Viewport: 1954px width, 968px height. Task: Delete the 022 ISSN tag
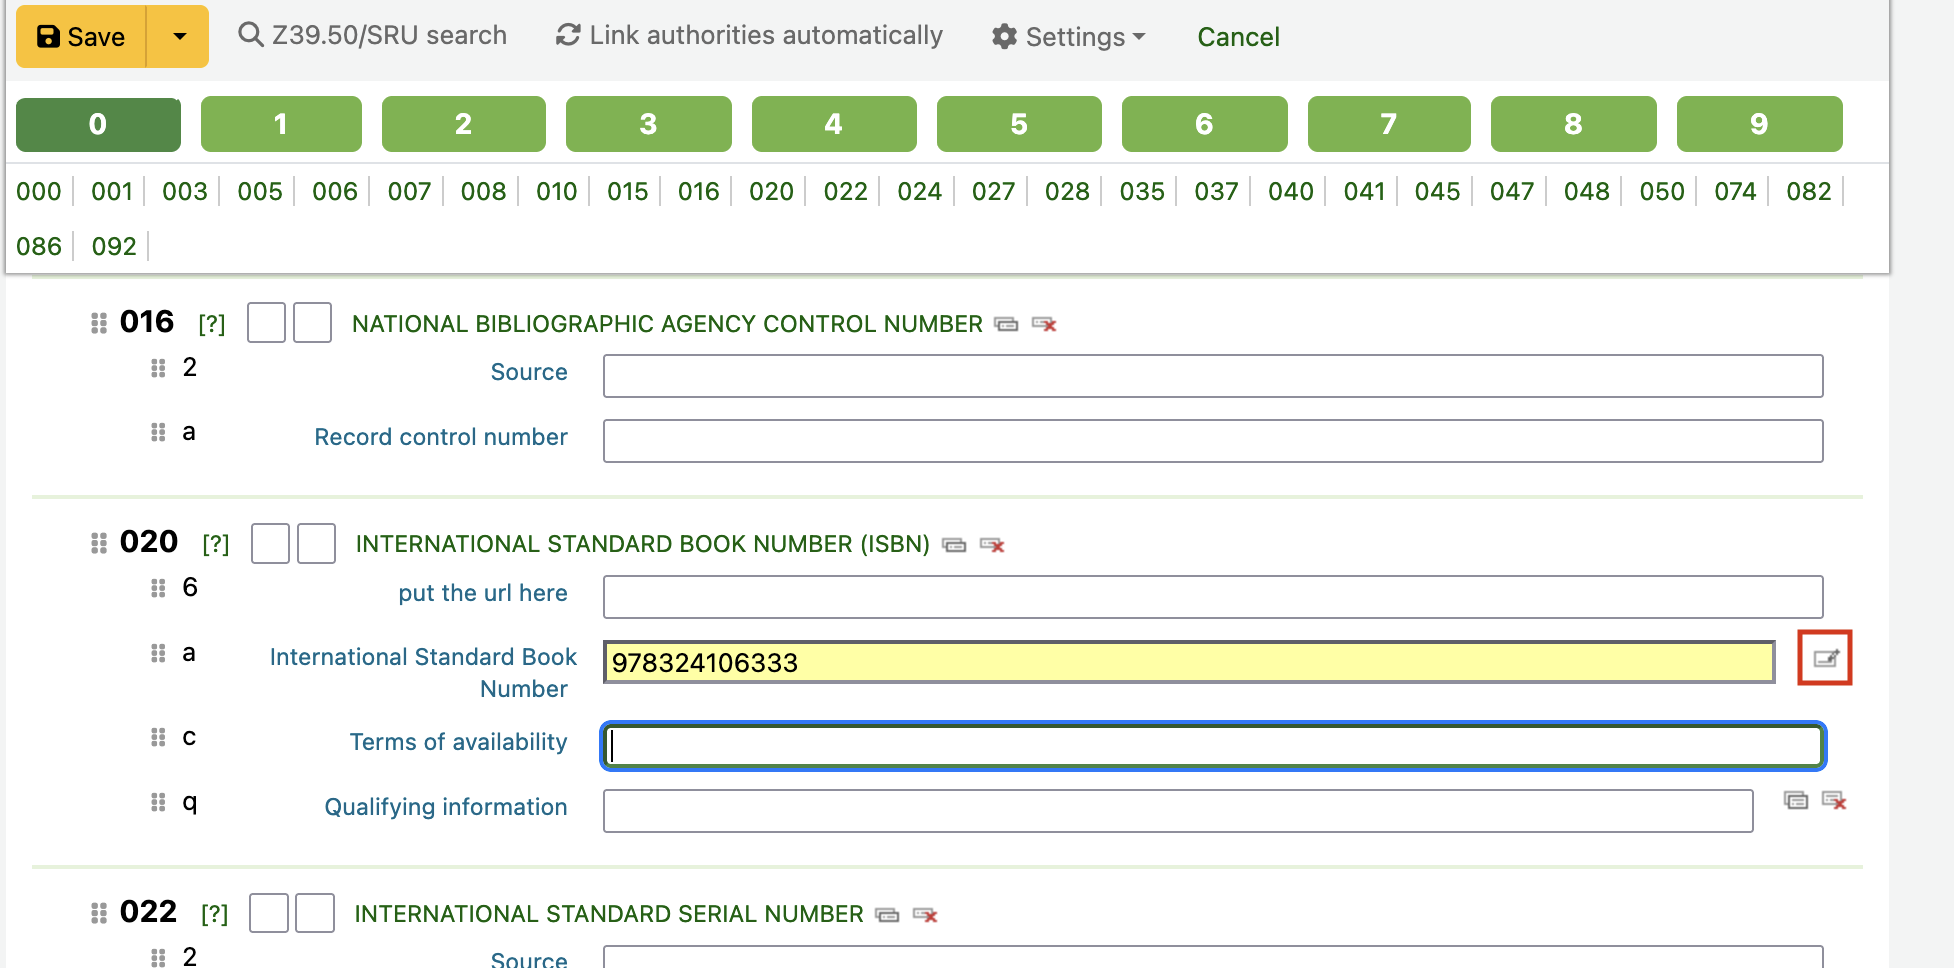pos(925,915)
